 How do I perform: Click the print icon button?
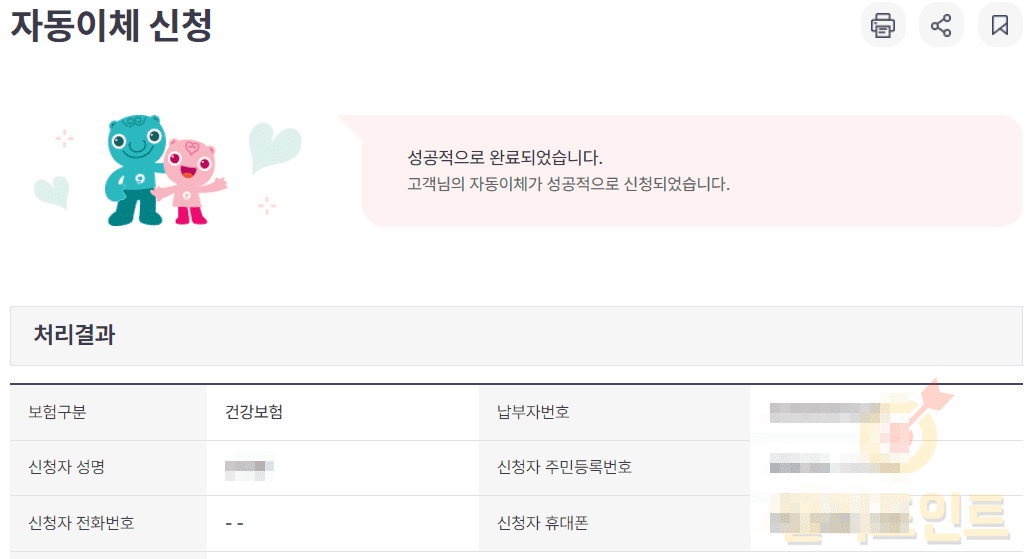(x=883, y=25)
